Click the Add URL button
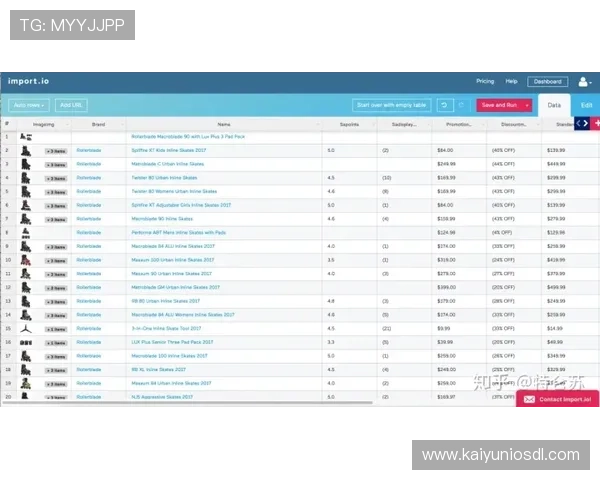The image size is (600, 480). pyautogui.click(x=71, y=105)
